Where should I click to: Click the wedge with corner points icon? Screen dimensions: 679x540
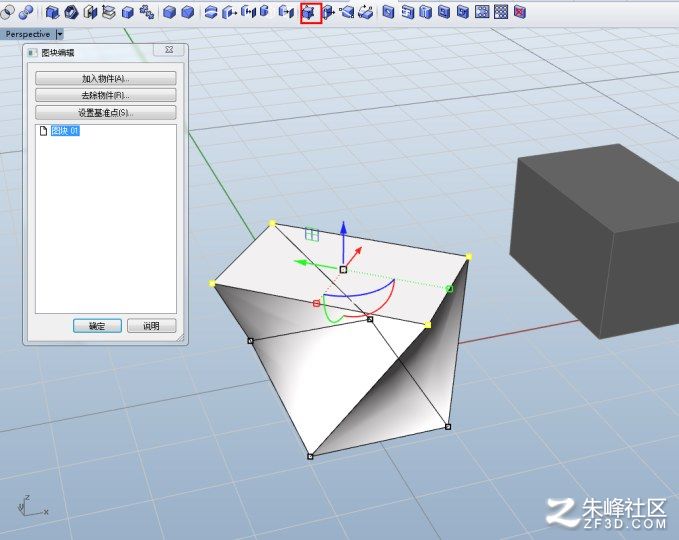click(347, 13)
